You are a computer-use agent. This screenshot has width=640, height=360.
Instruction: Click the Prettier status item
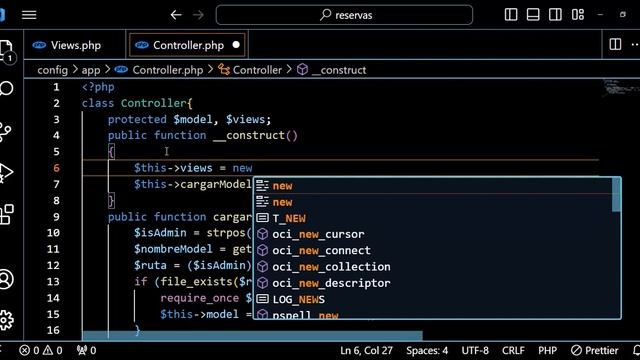(x=594, y=351)
